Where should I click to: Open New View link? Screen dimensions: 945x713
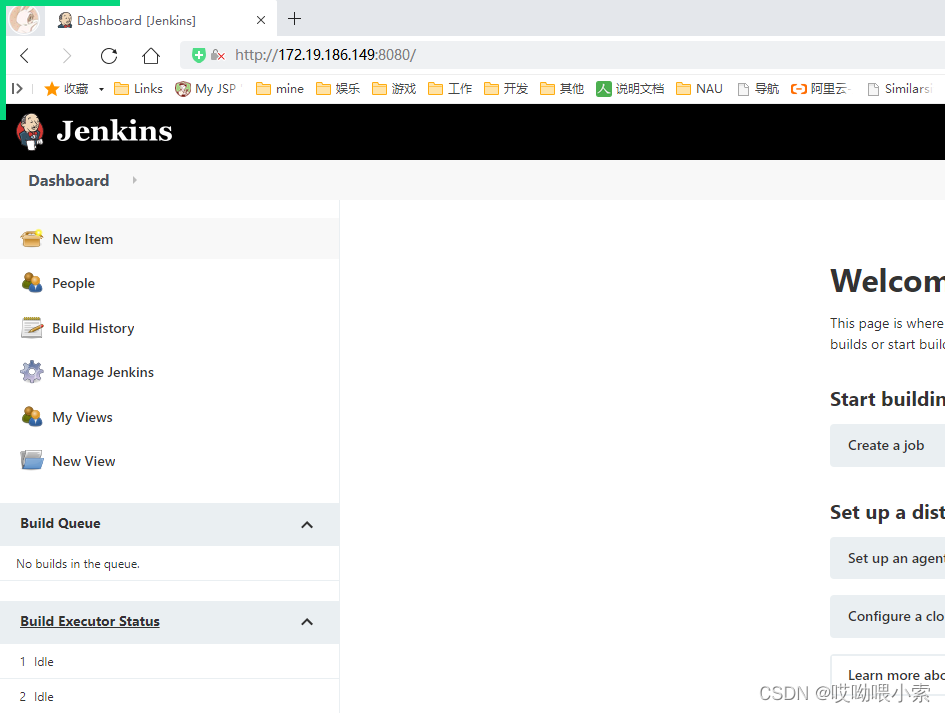point(84,461)
